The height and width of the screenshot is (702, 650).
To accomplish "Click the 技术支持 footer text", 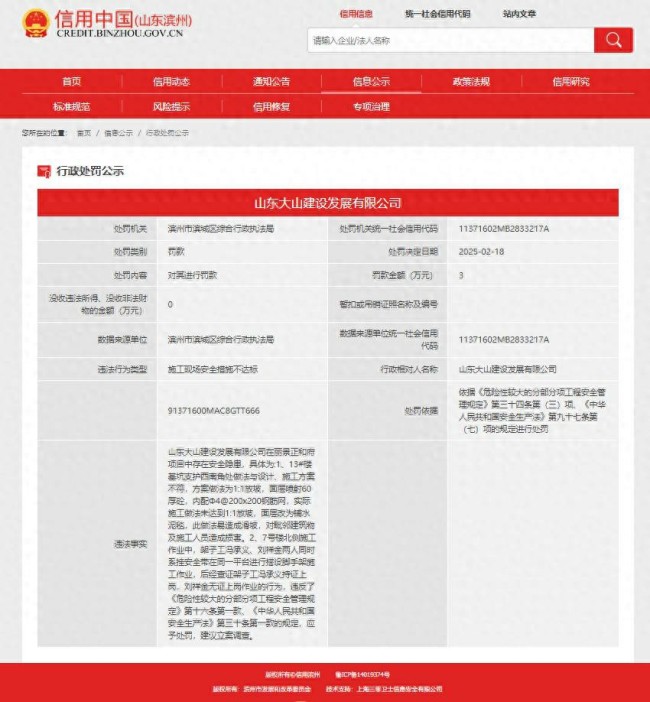I will click(384, 689).
